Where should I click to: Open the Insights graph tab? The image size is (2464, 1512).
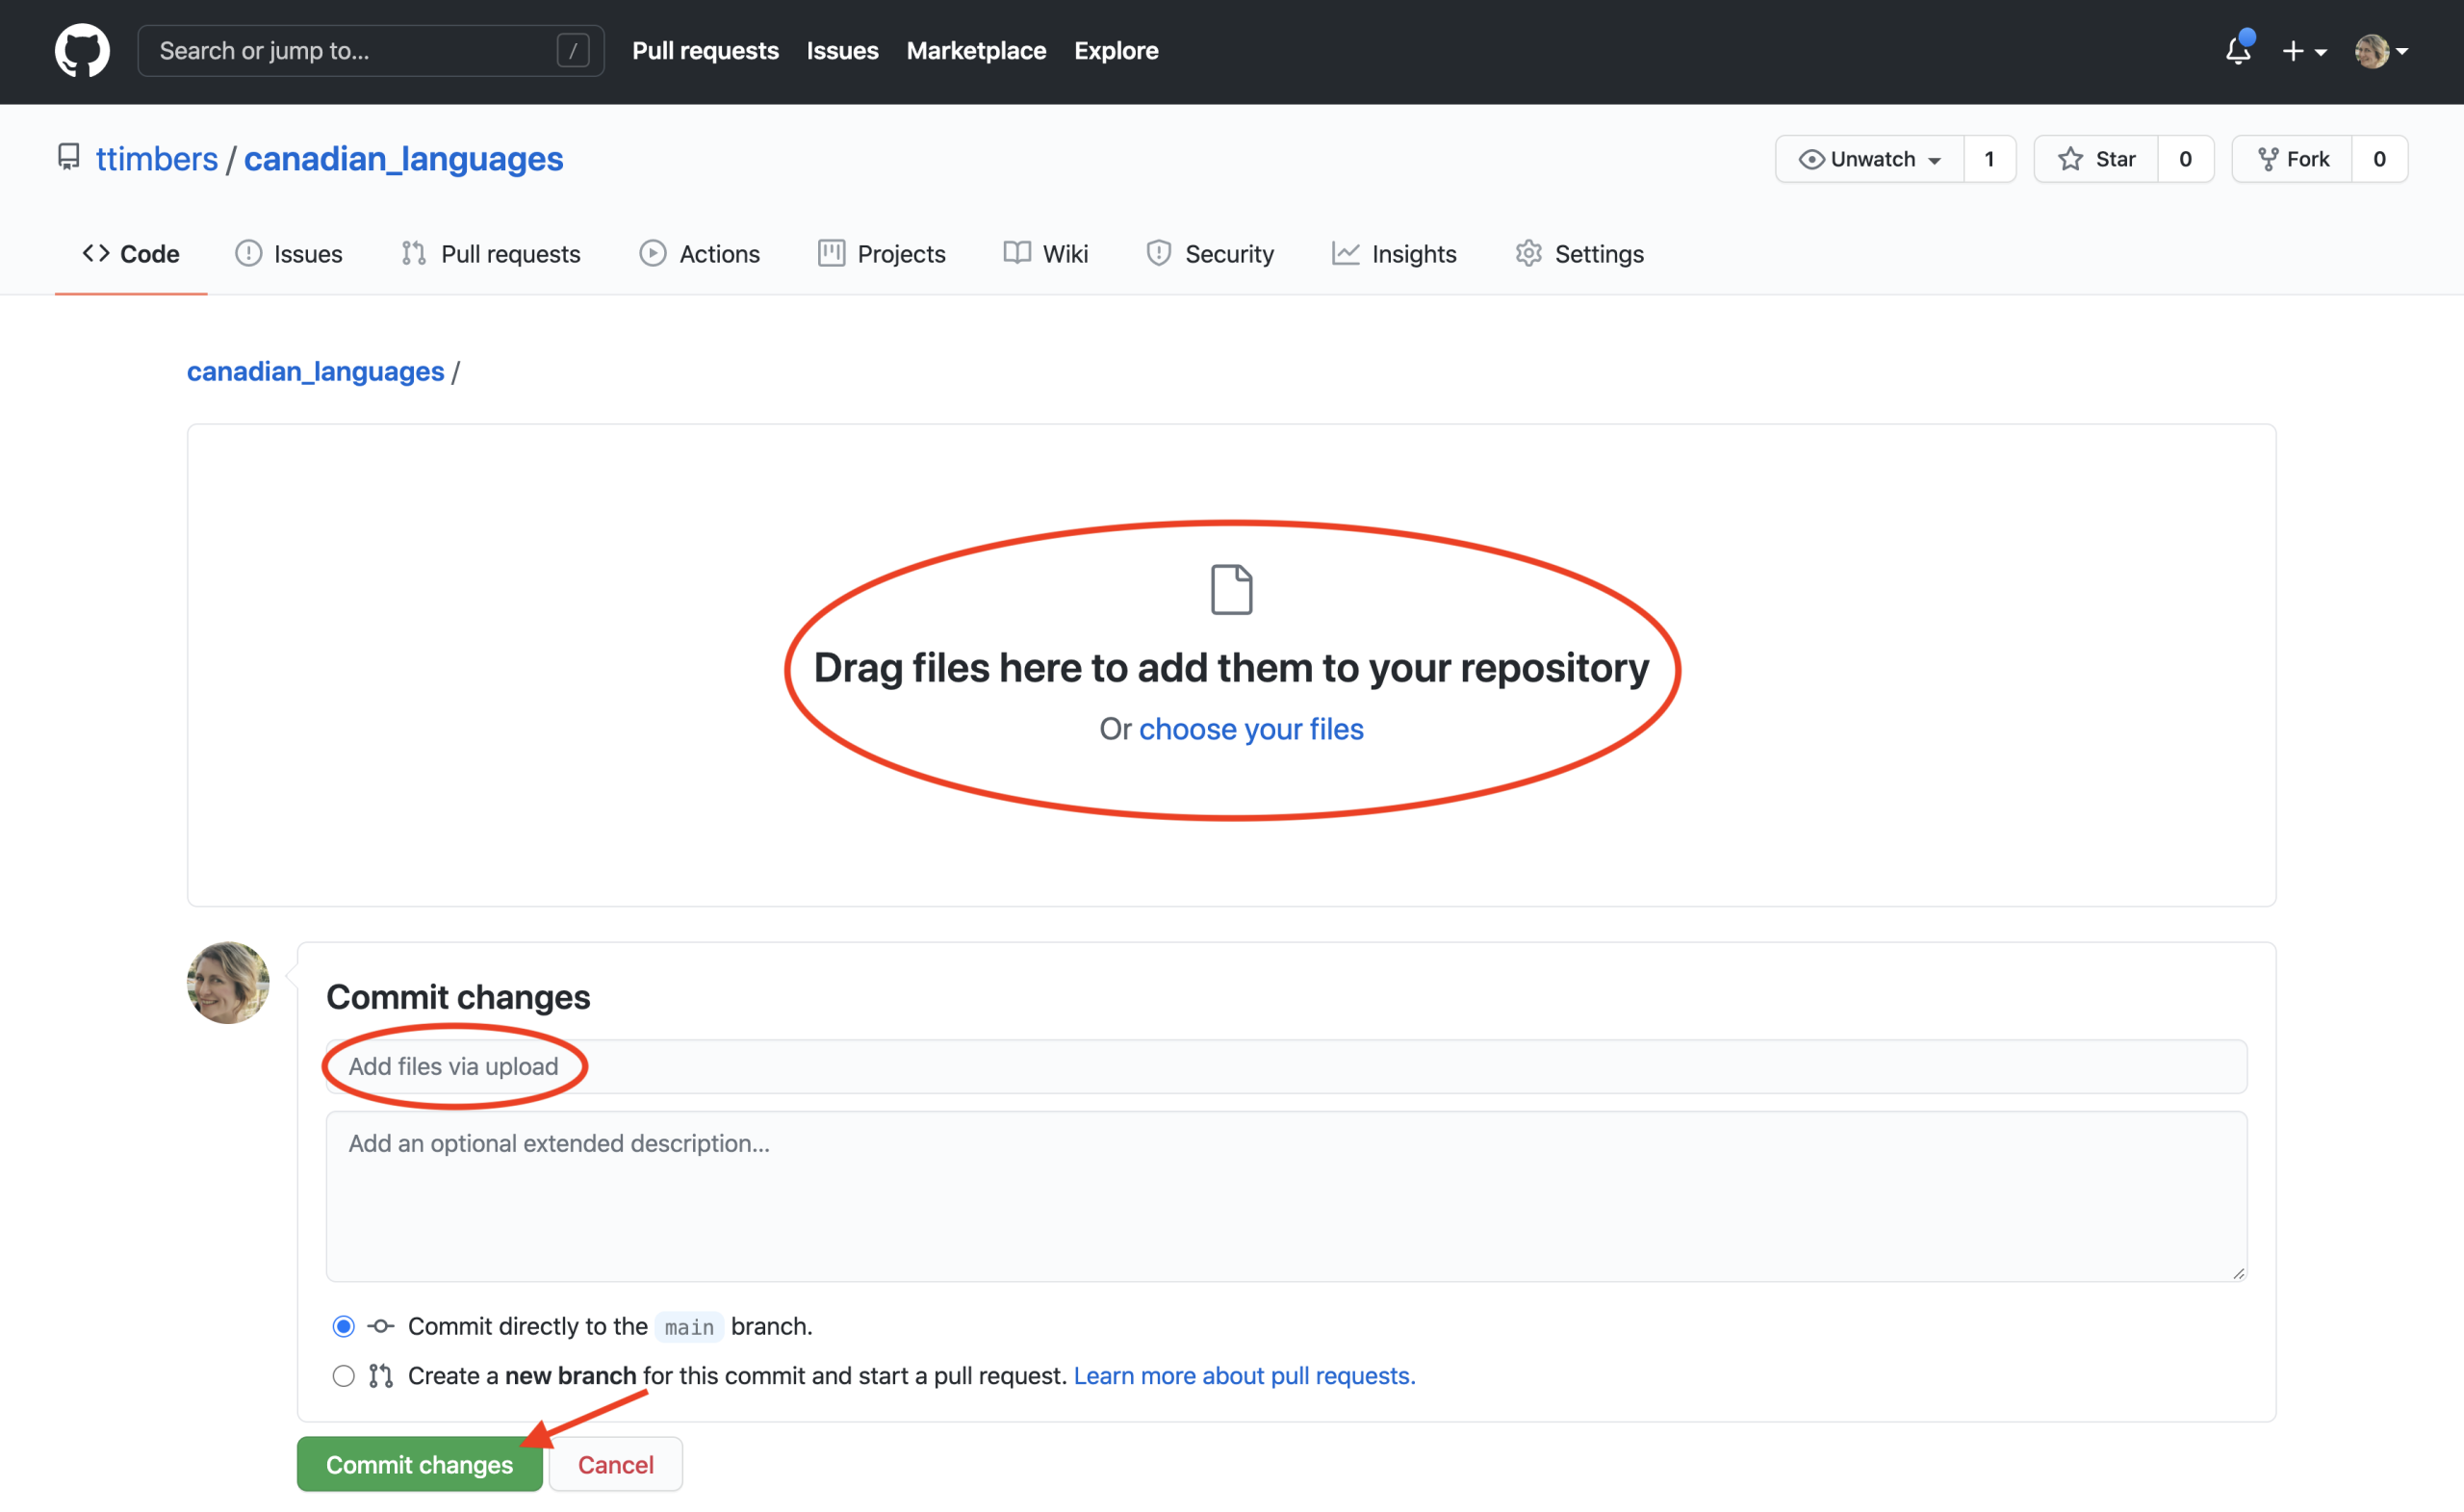1394,254
